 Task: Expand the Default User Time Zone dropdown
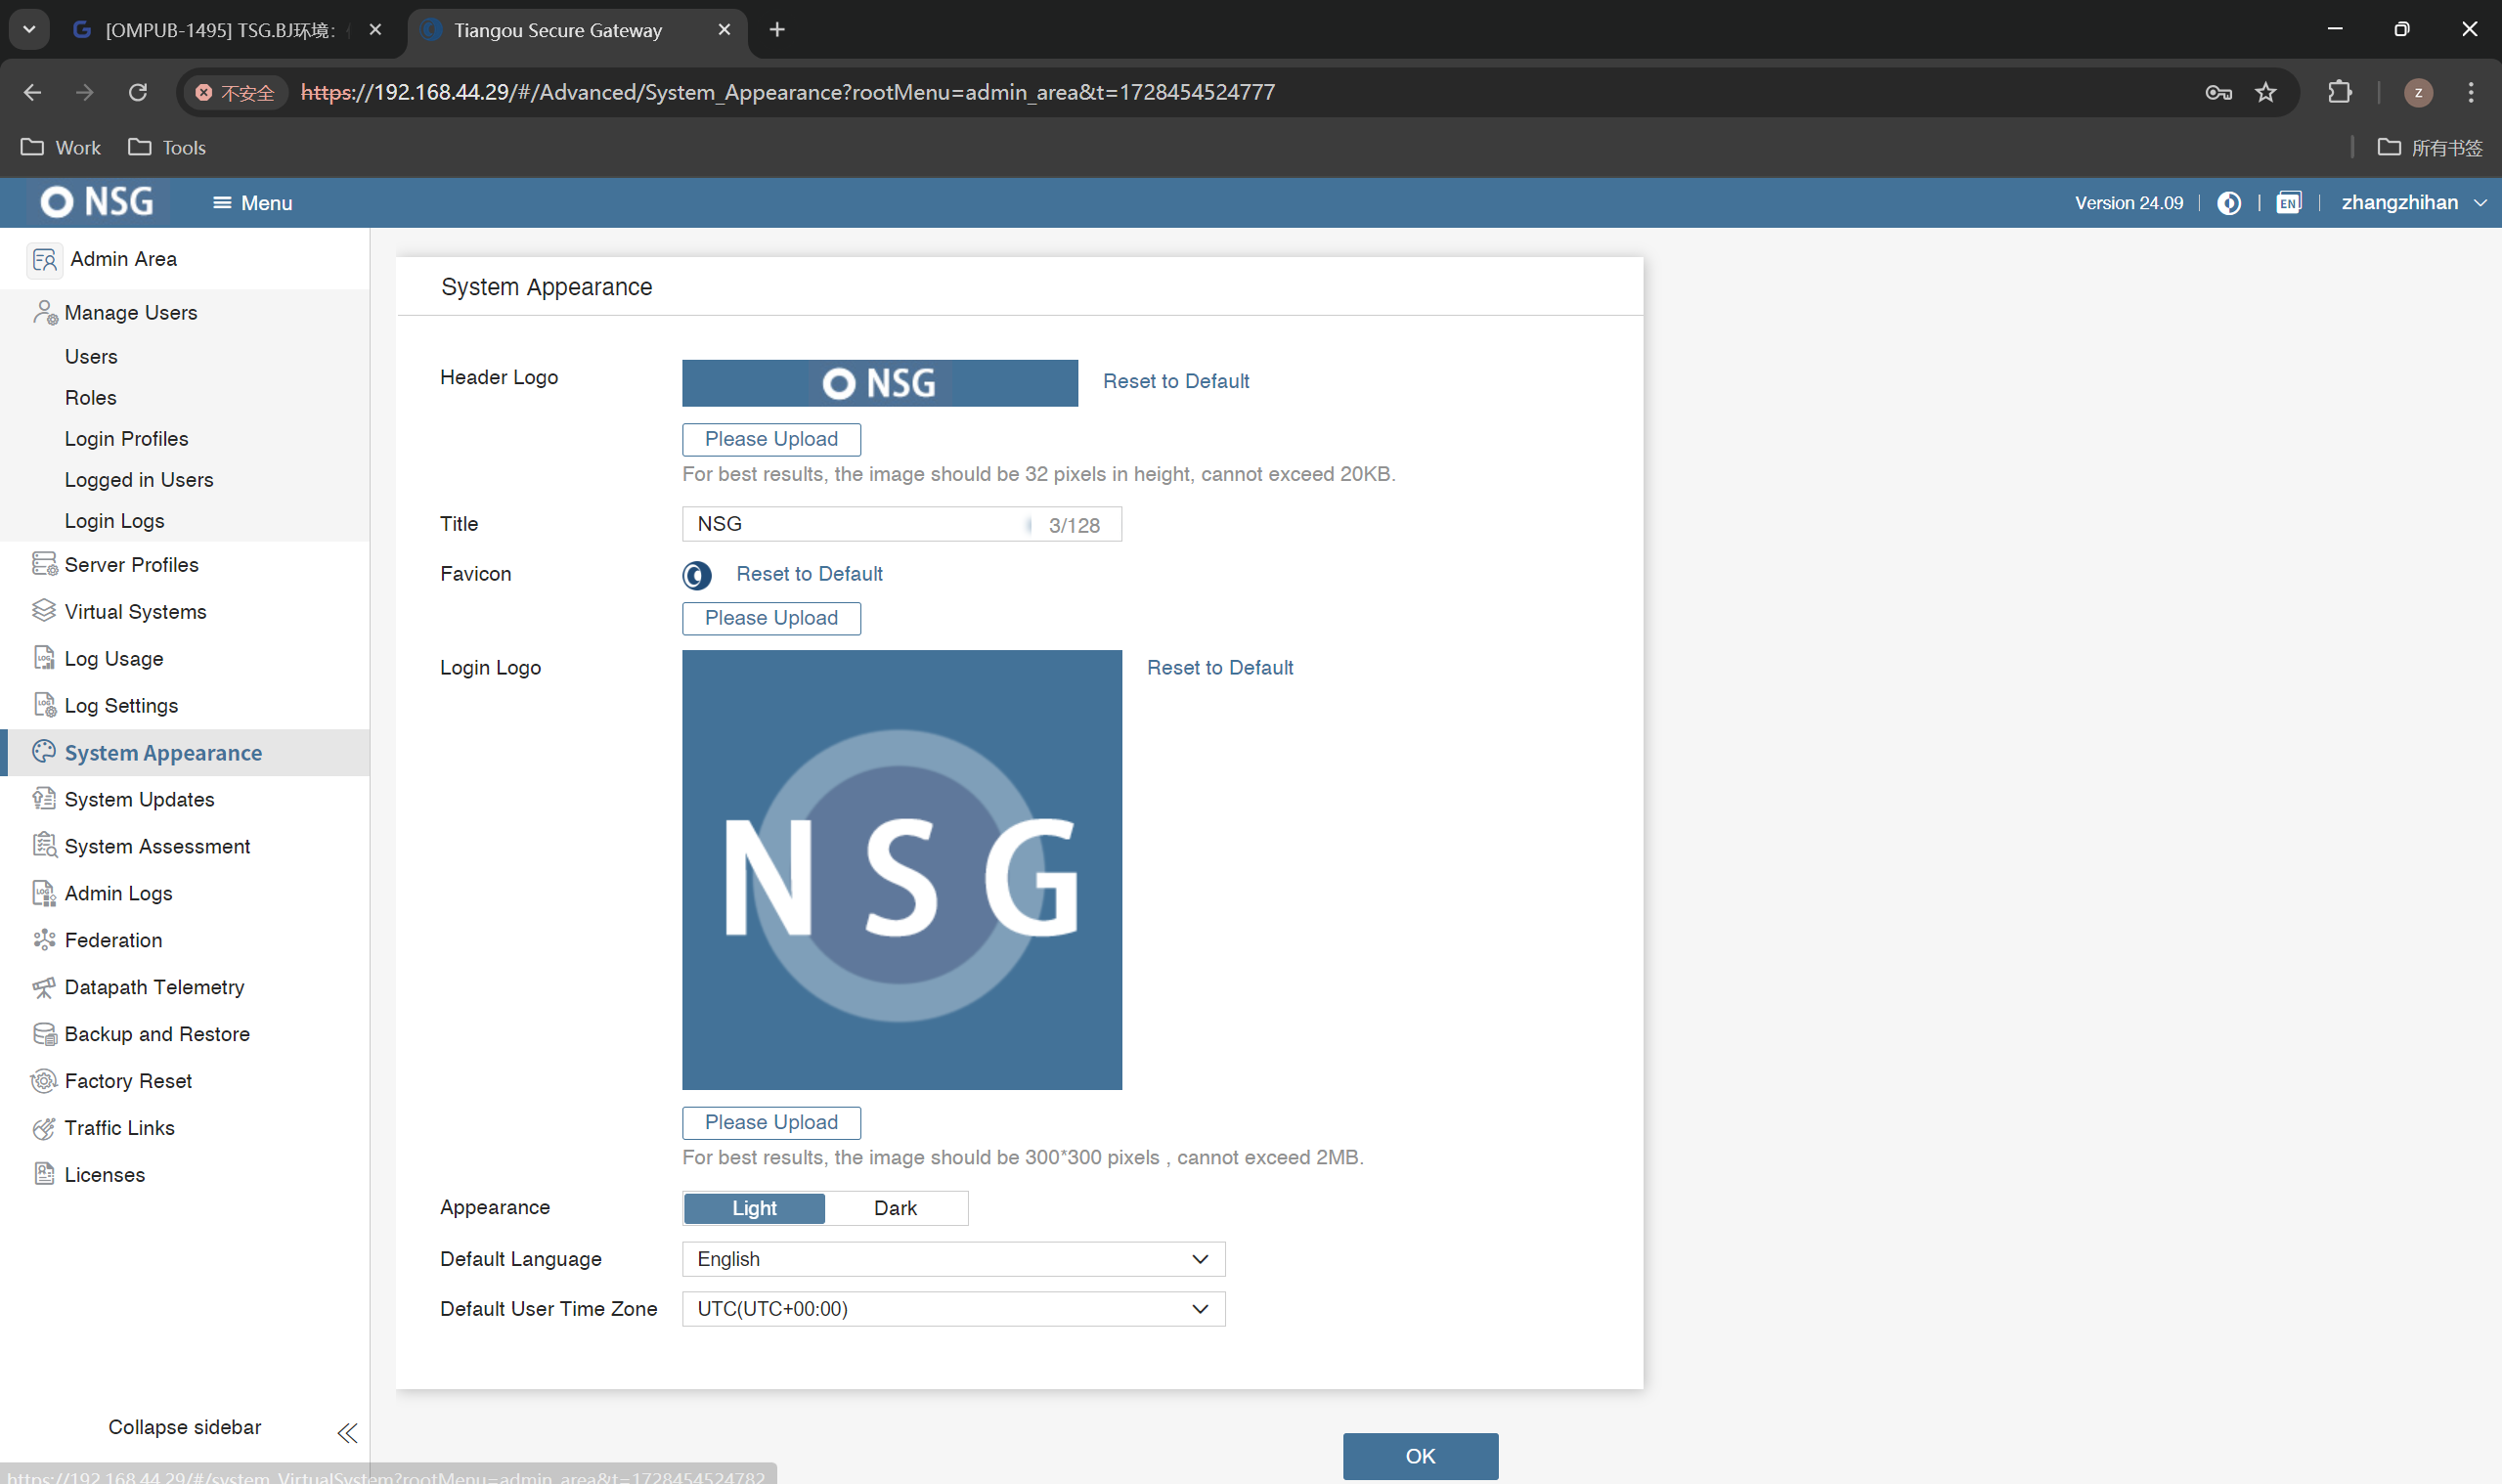[953, 1309]
